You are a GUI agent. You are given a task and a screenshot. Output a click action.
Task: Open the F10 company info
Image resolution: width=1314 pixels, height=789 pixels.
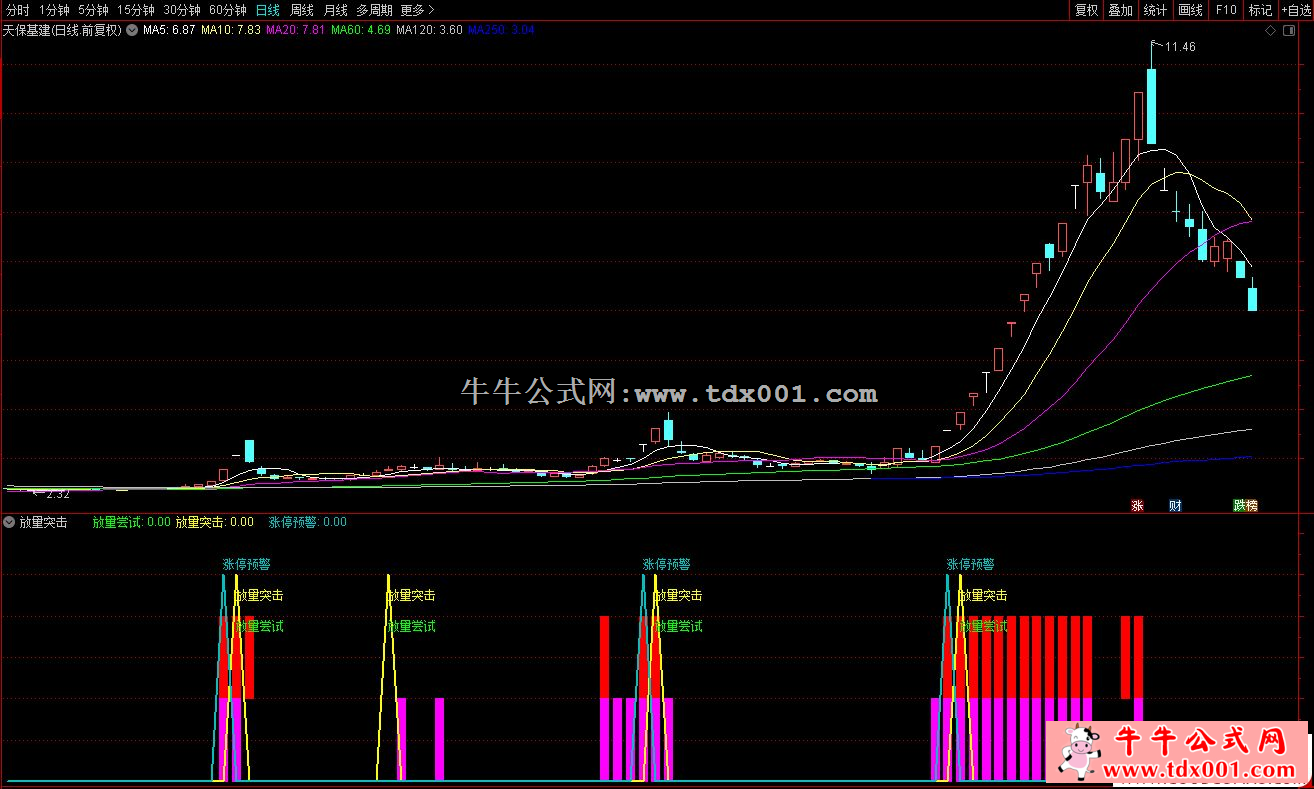click(1225, 10)
